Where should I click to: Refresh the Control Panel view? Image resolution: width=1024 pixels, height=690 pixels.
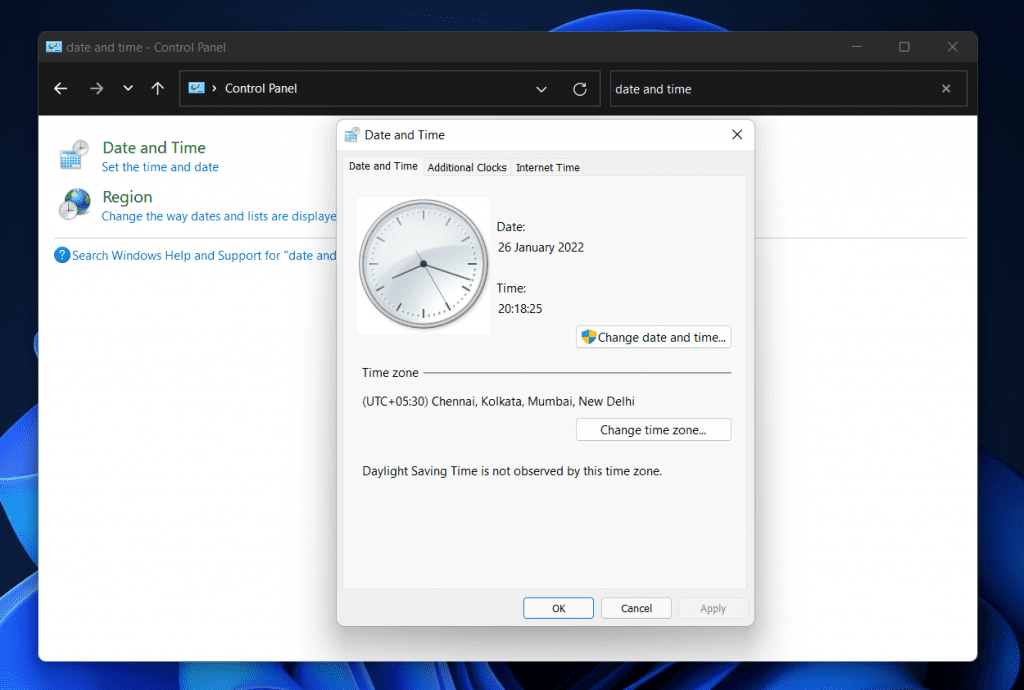pos(580,88)
